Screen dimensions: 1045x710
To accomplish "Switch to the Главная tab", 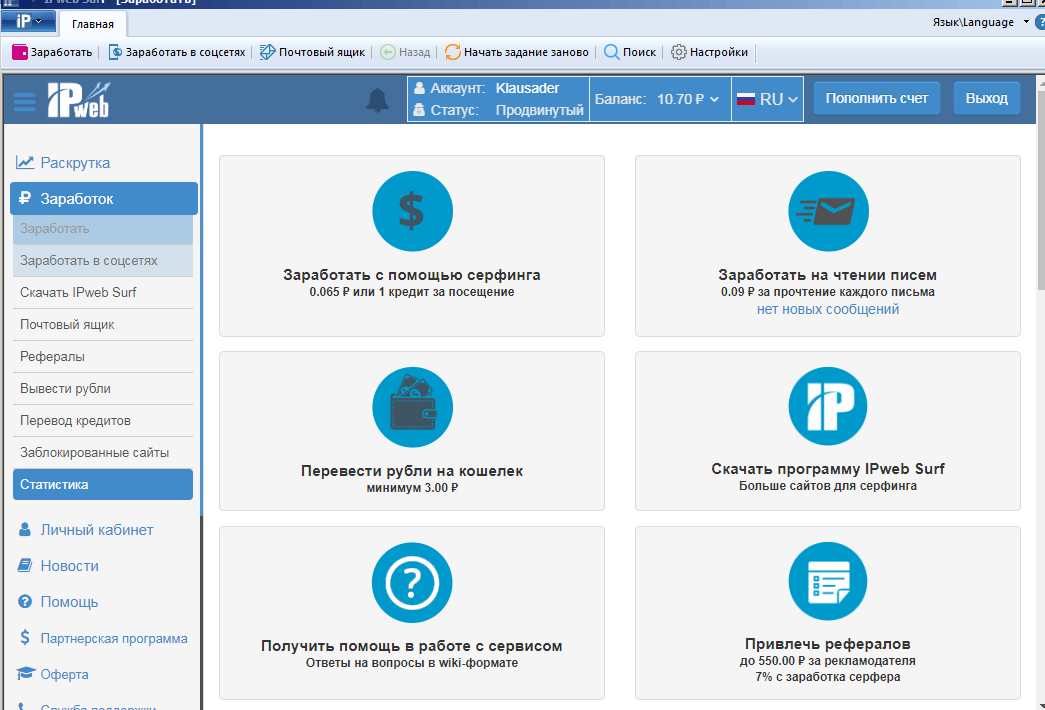I will [93, 24].
